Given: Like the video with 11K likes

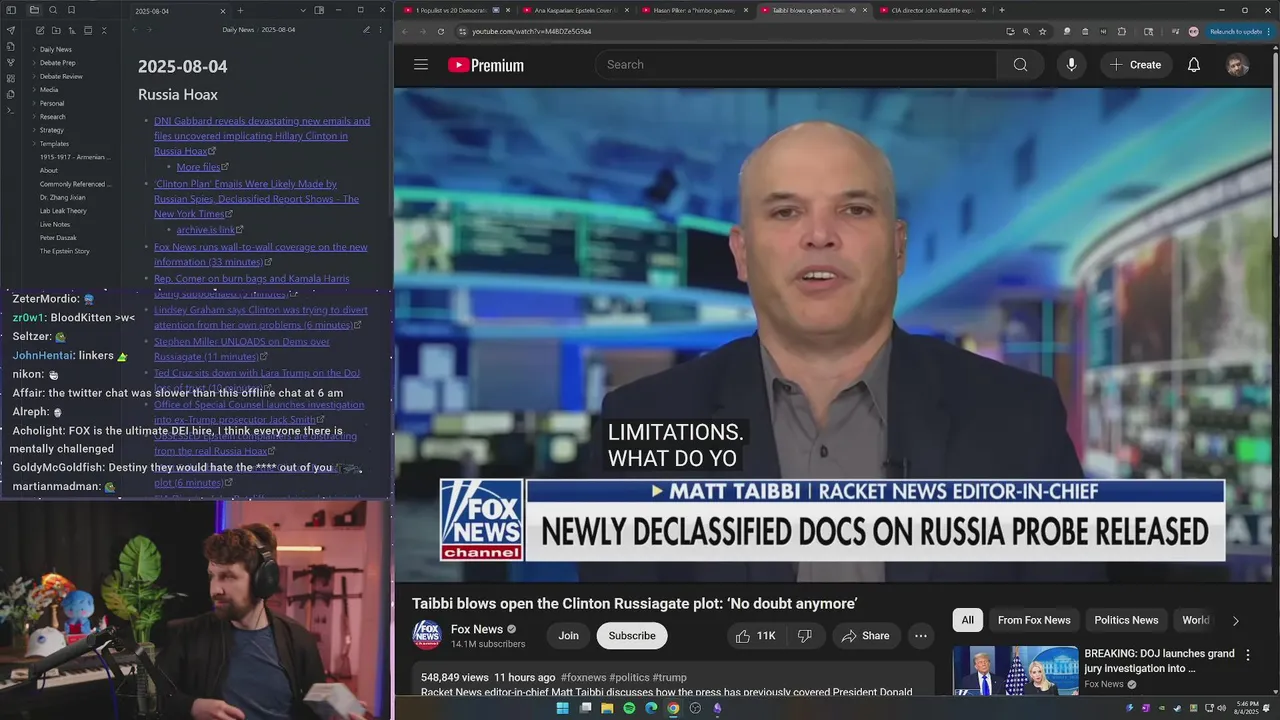Looking at the screenshot, I should (x=755, y=636).
